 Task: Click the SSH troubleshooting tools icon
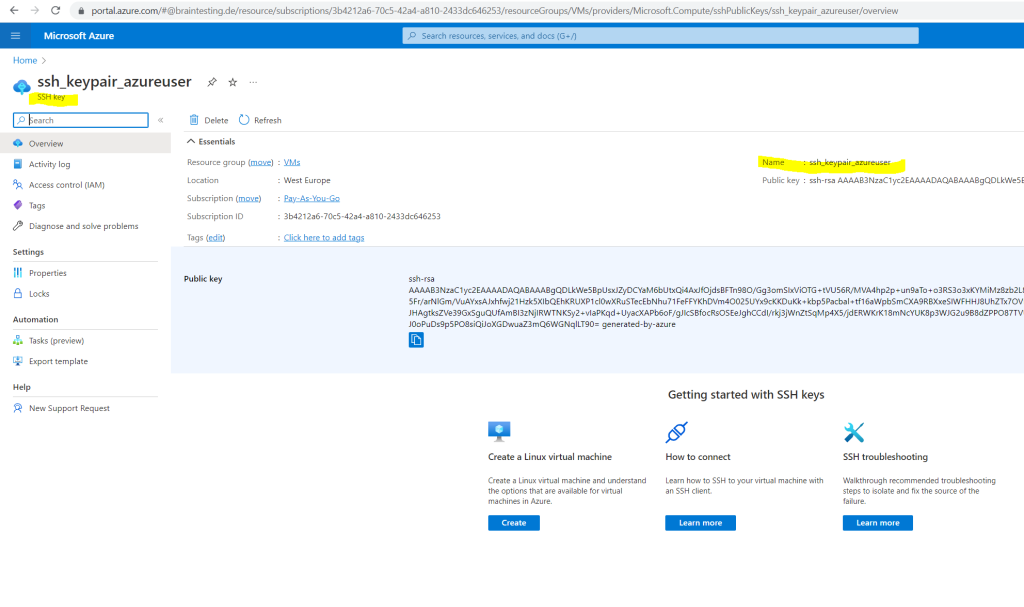[x=854, y=432]
